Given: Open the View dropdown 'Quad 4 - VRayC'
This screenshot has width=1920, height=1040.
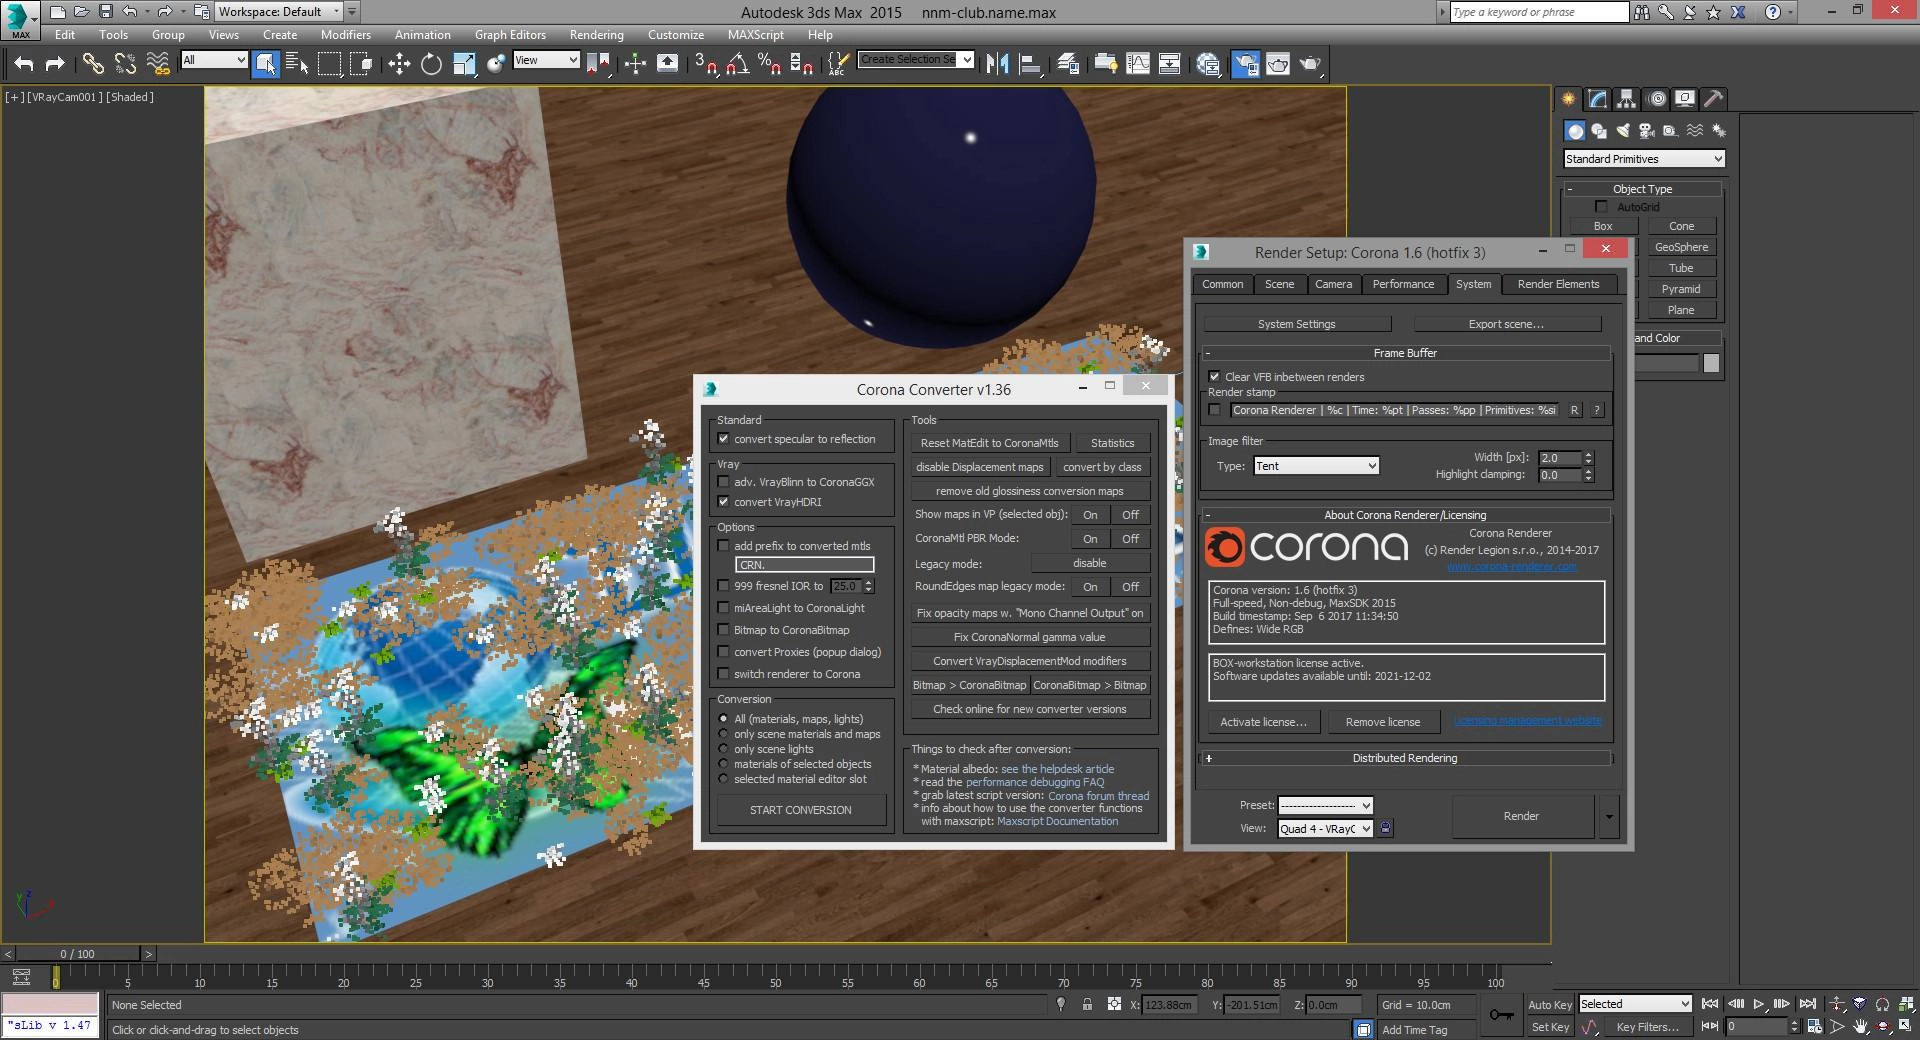Looking at the screenshot, I should (x=1325, y=829).
